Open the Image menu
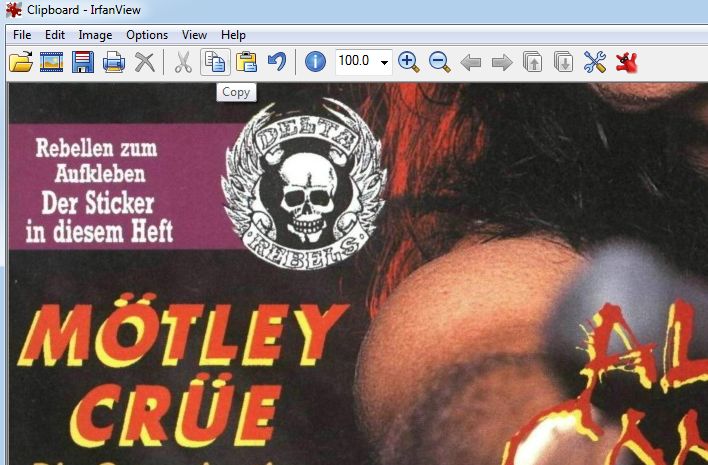Viewport: 708px width, 465px height. point(95,35)
